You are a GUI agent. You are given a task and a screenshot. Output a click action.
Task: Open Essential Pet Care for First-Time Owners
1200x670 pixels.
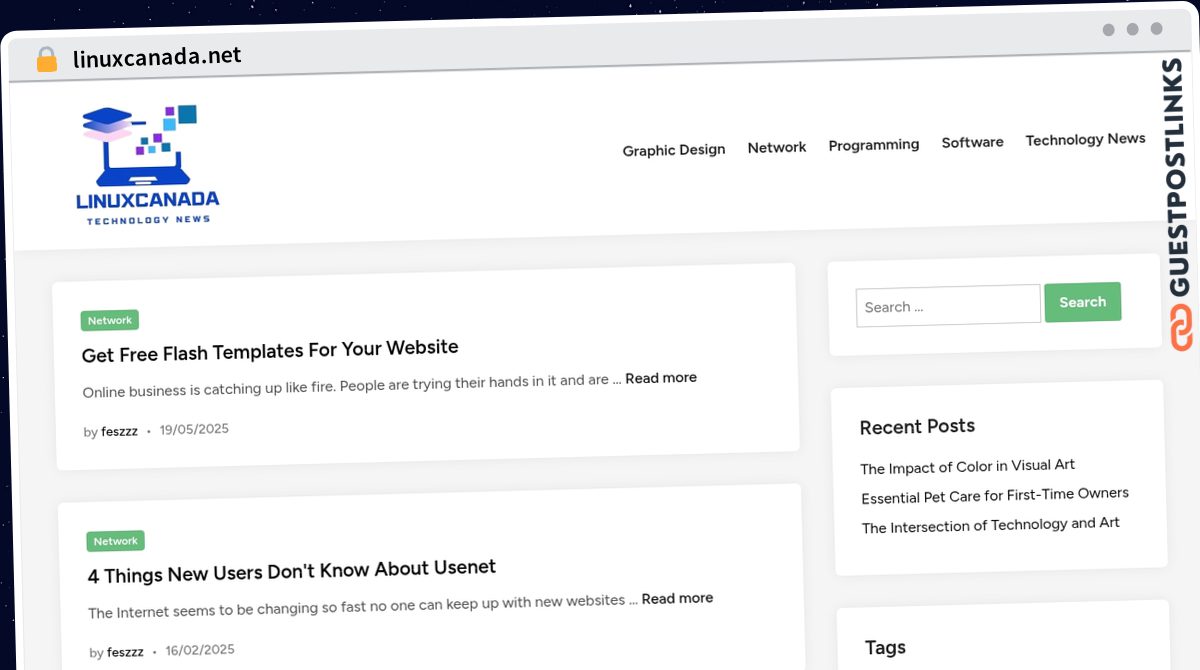995,495
